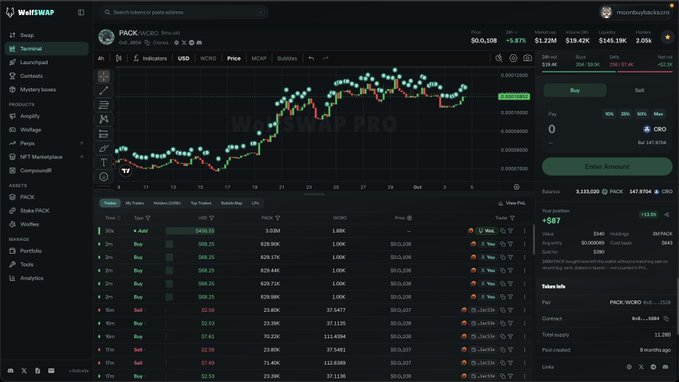Select the brush drawing tool
This screenshot has height=382, width=679.
tap(103, 148)
